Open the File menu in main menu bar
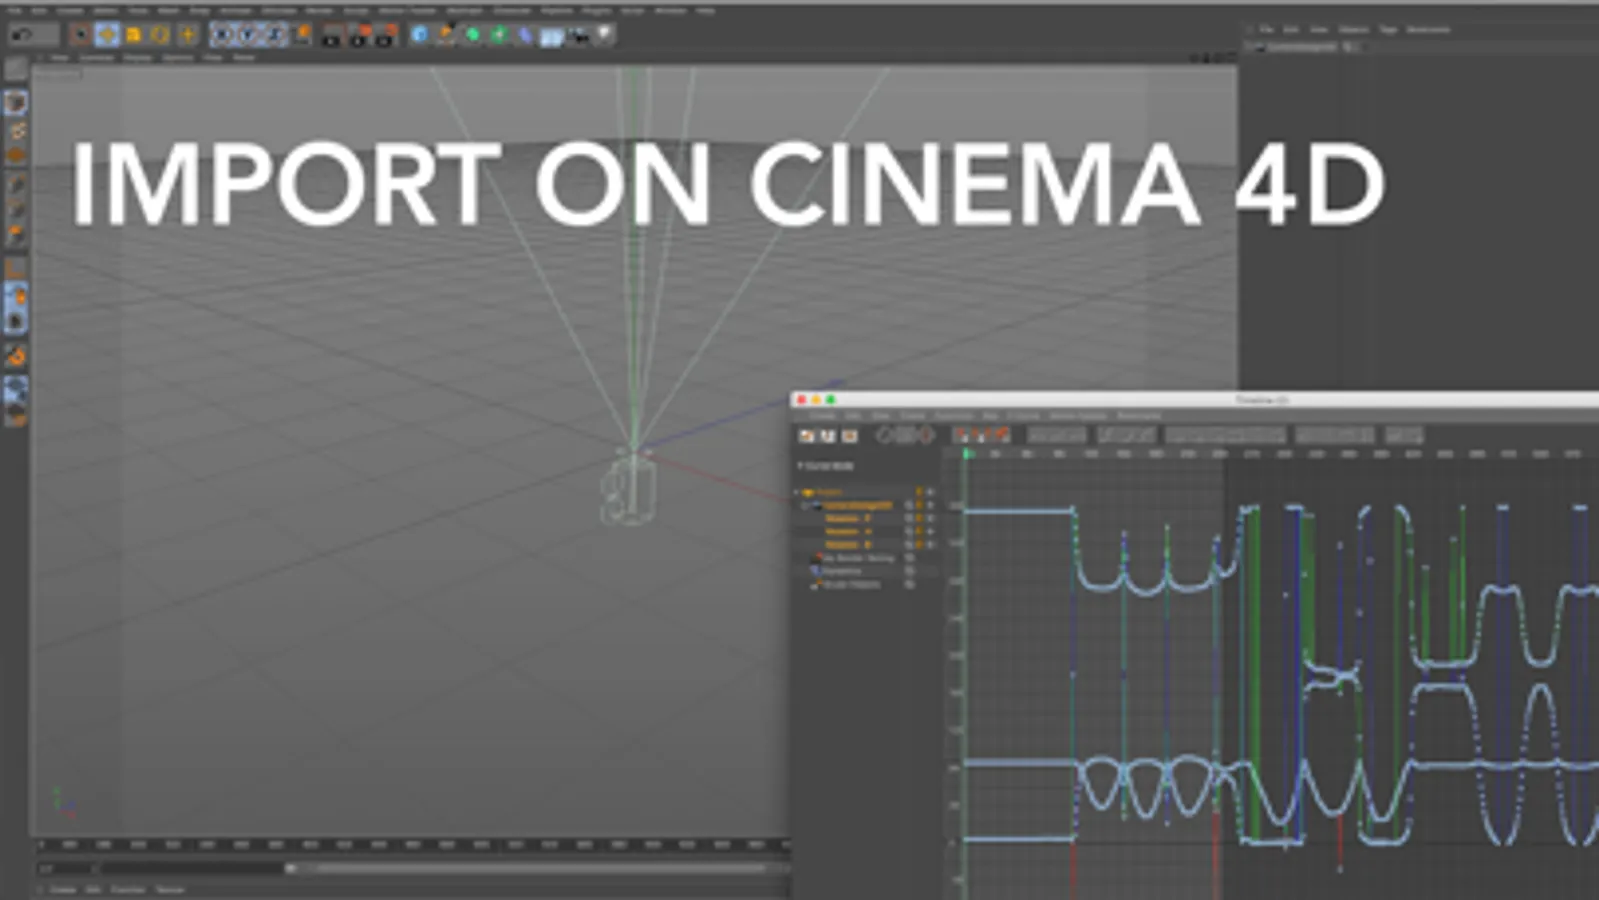The width and height of the screenshot is (1599, 900). tap(15, 10)
